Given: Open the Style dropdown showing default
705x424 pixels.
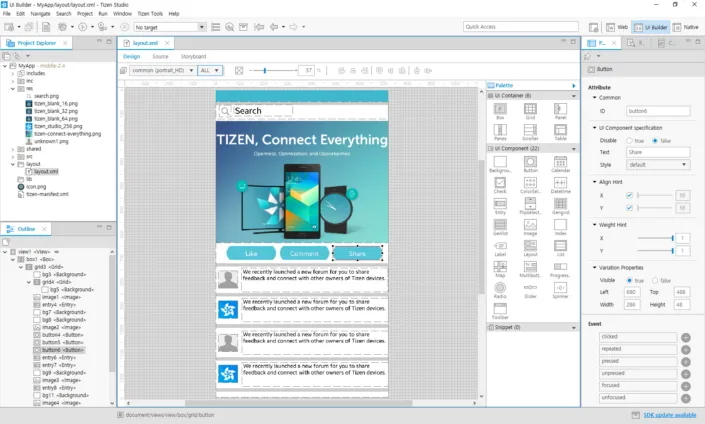Looking at the screenshot, I should (x=658, y=164).
